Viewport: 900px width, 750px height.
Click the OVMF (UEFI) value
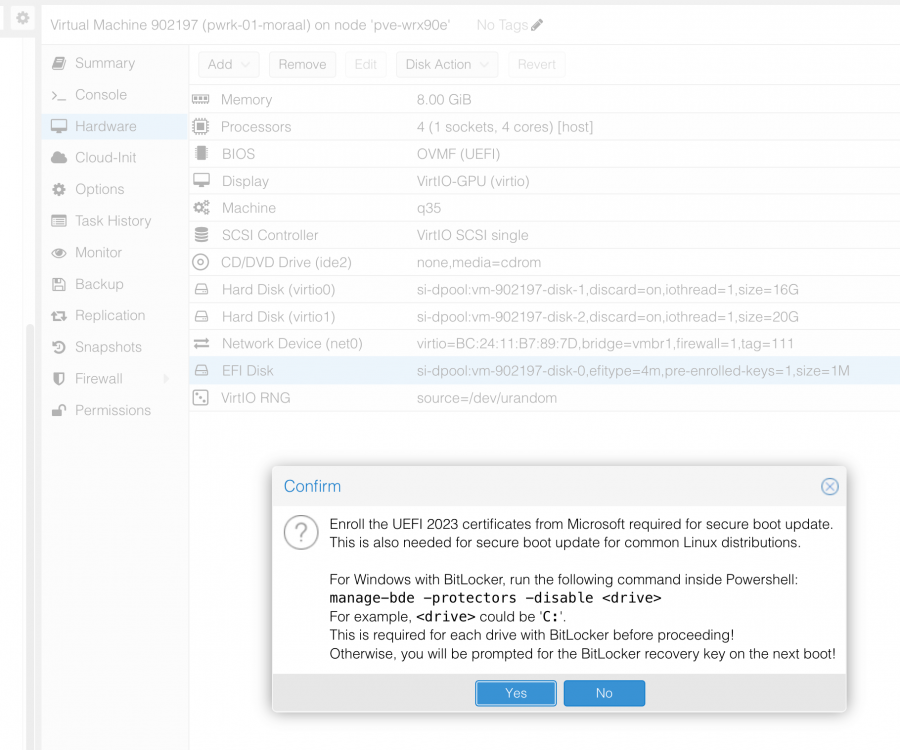(x=458, y=154)
